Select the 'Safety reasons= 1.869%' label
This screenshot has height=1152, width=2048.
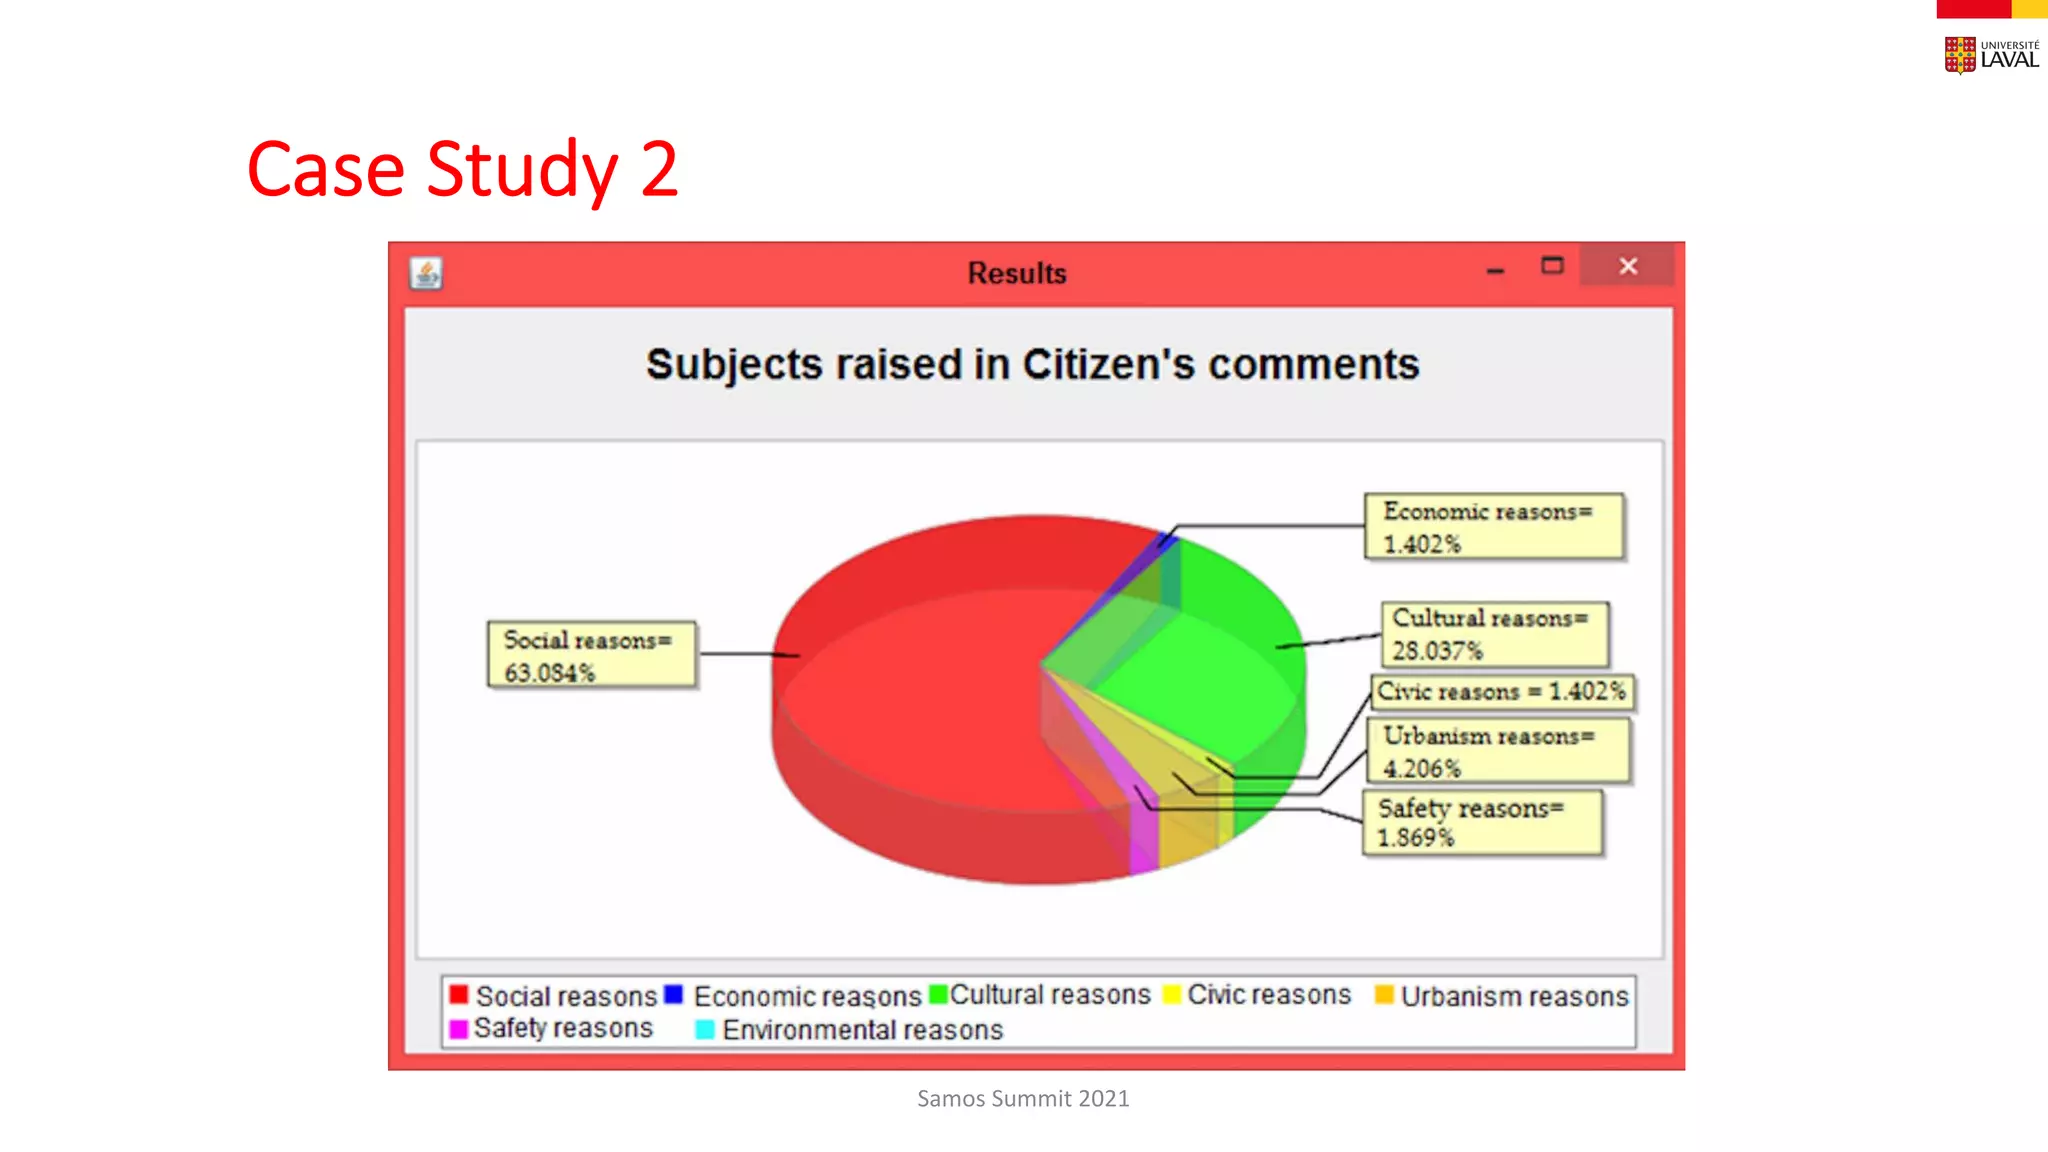click(x=1483, y=822)
